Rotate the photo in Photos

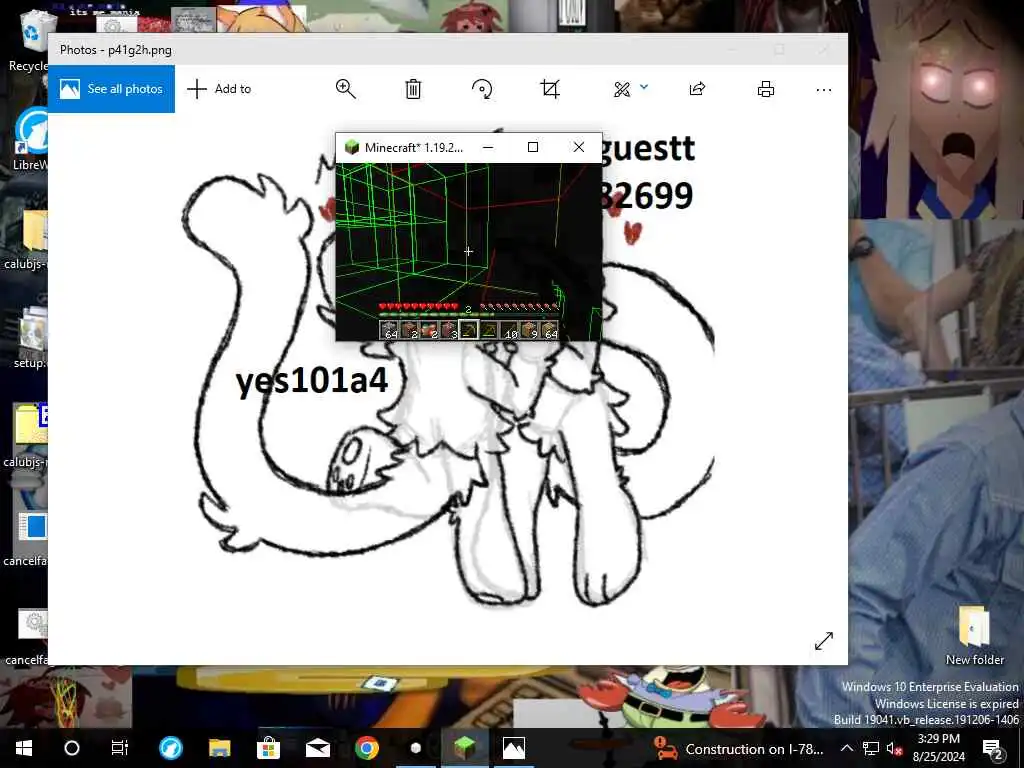(x=482, y=89)
